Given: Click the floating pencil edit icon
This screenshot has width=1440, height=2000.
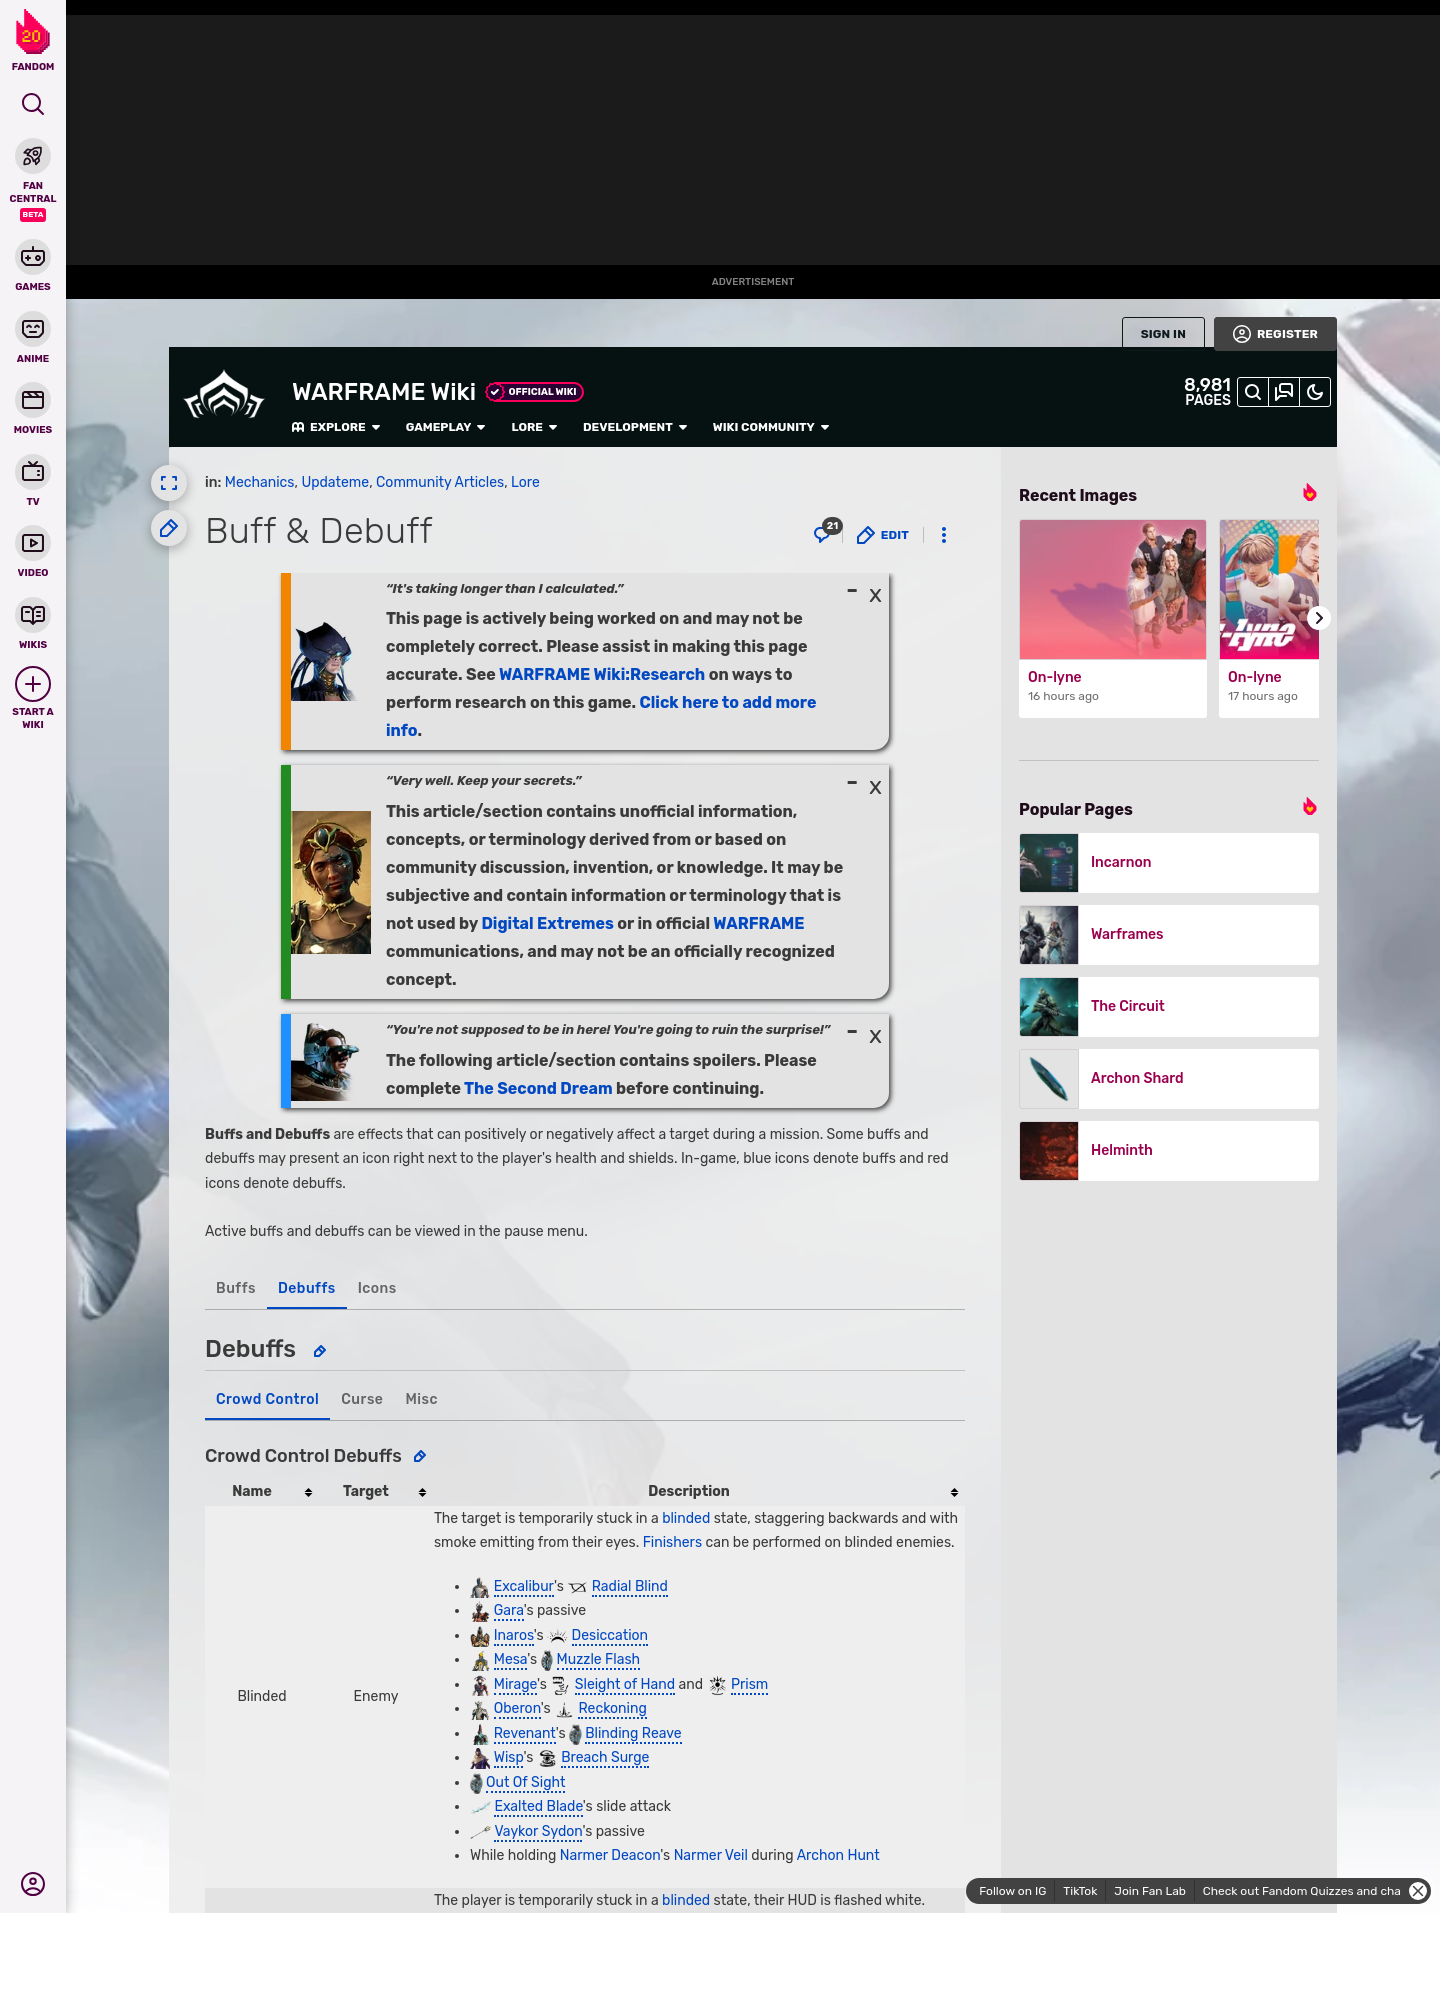Looking at the screenshot, I should point(169,528).
